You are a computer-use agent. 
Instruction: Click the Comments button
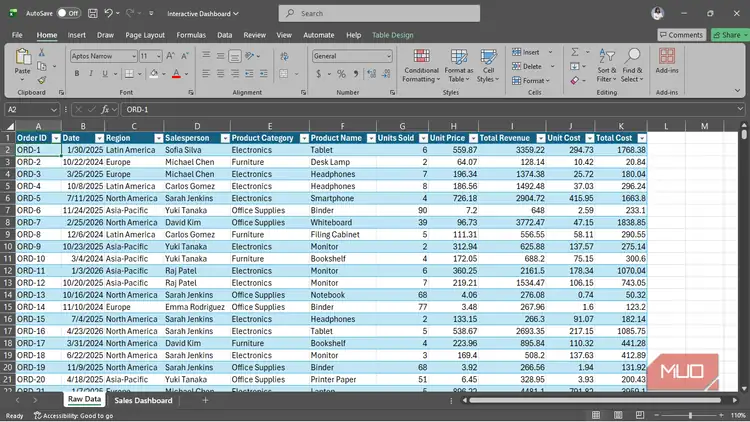tap(682, 35)
